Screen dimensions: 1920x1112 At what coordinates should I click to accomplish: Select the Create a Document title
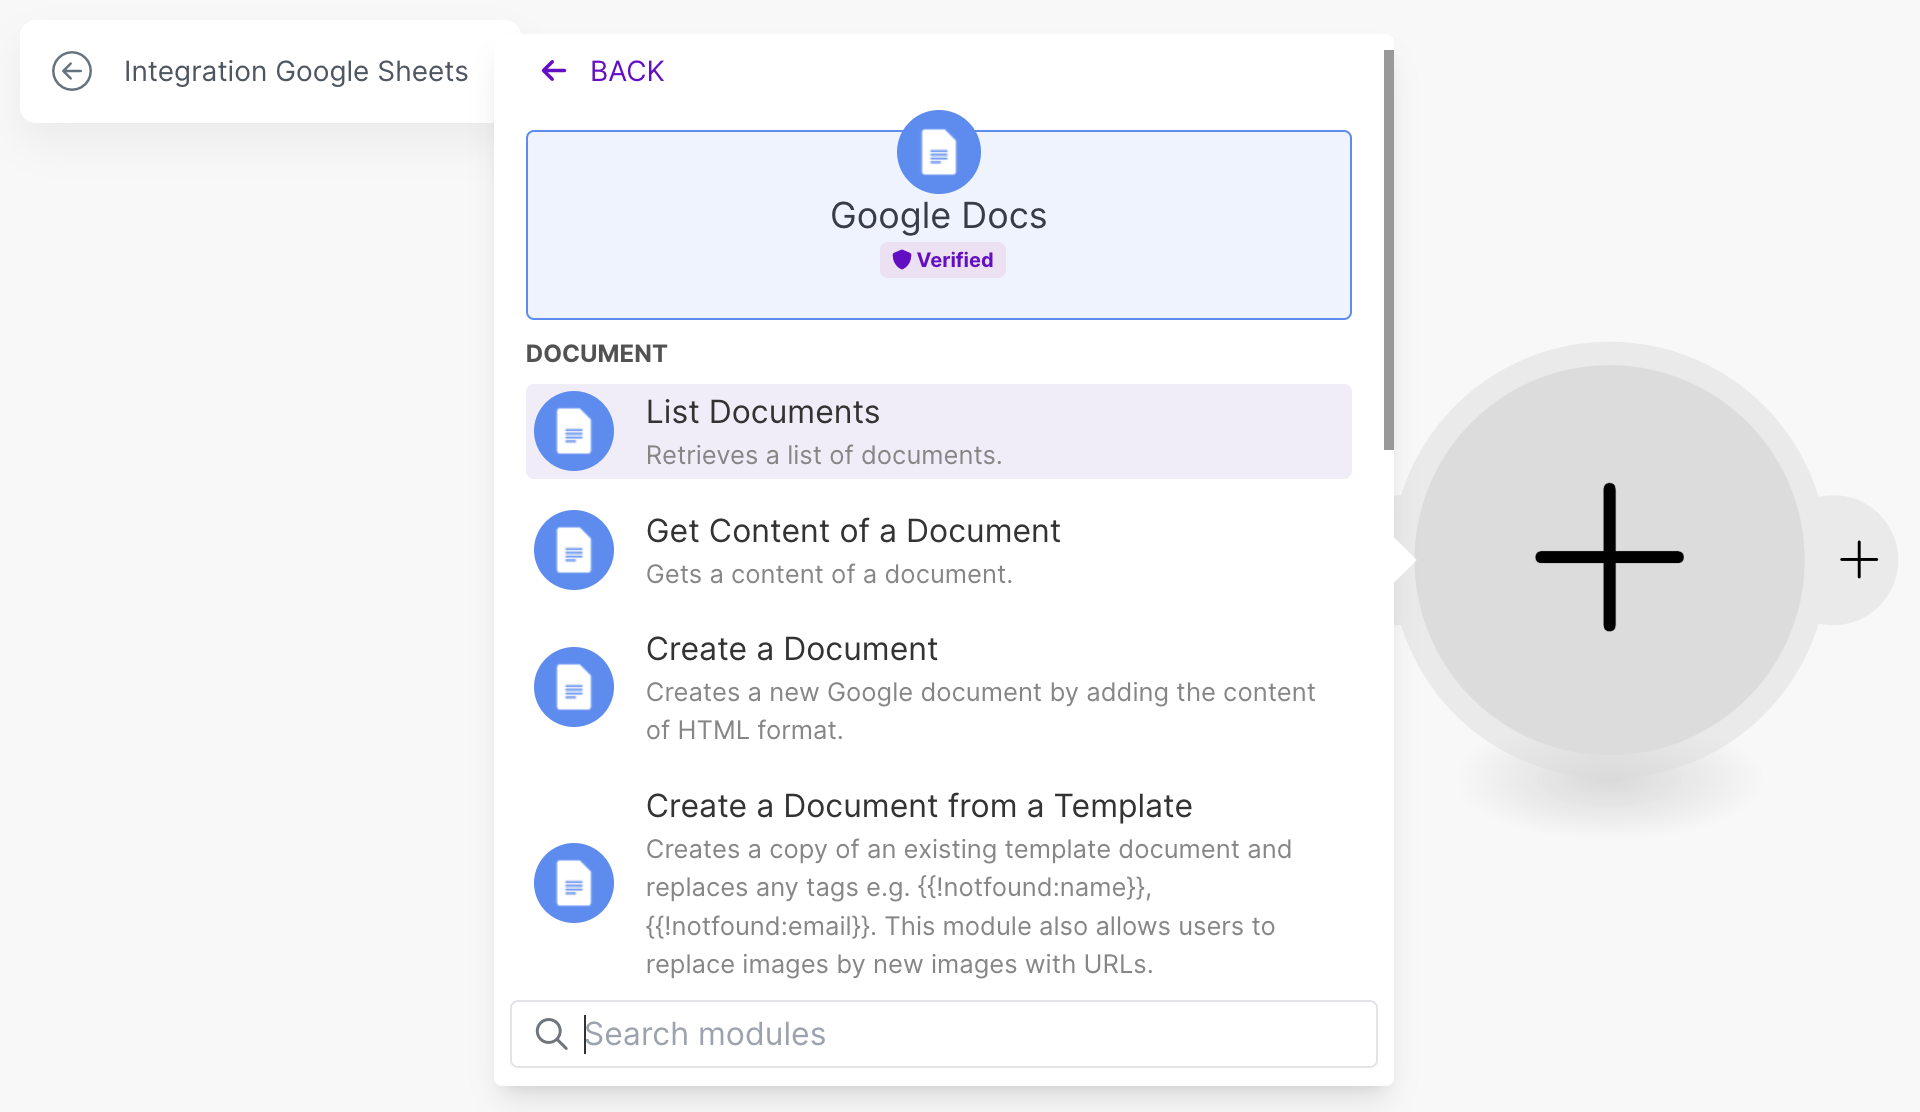point(792,649)
